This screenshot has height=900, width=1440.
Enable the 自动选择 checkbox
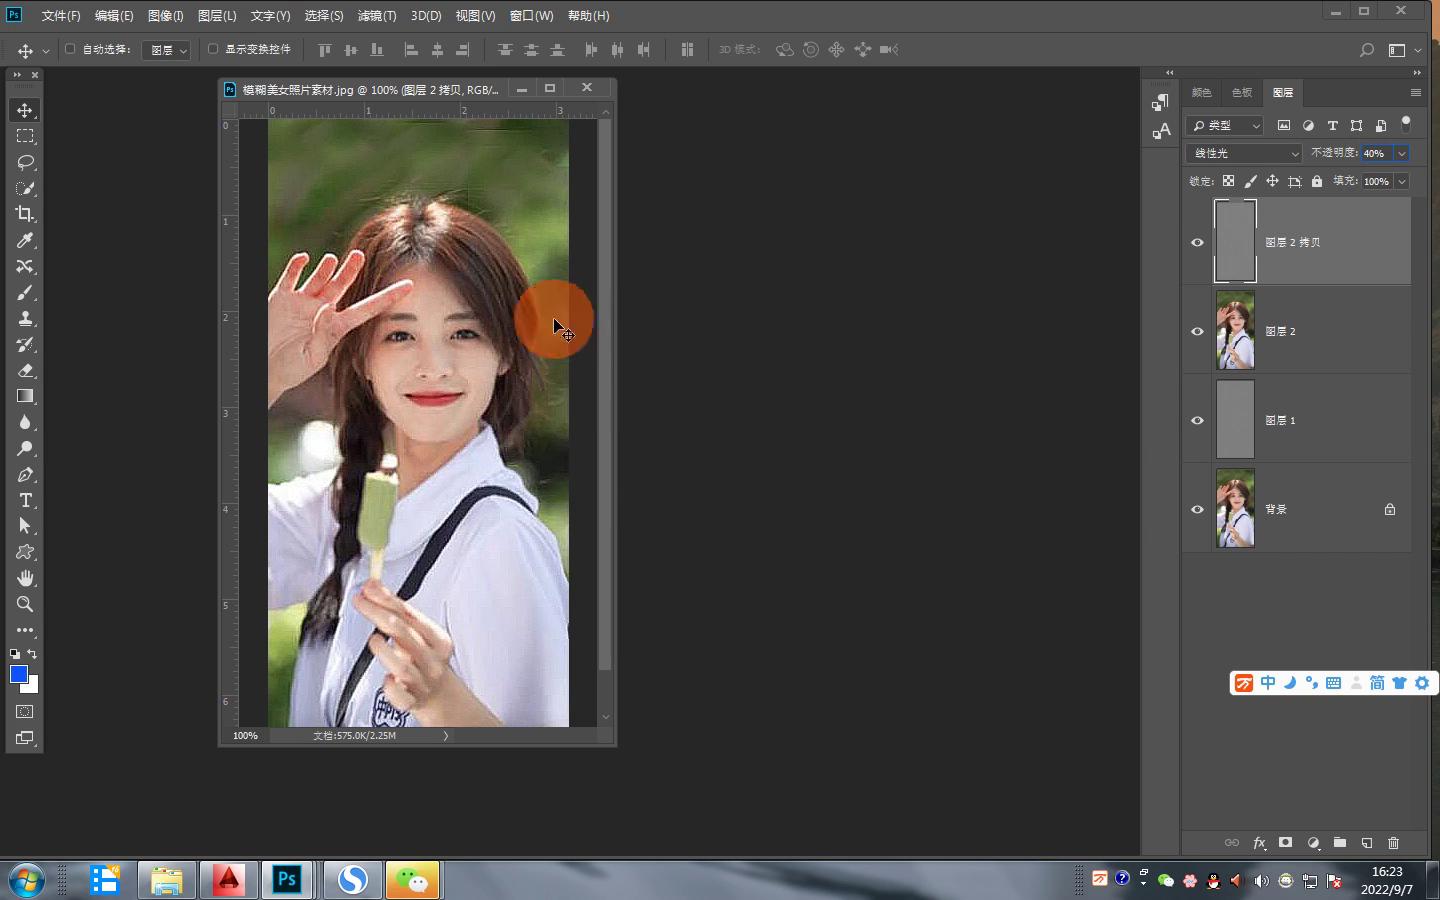[70, 49]
